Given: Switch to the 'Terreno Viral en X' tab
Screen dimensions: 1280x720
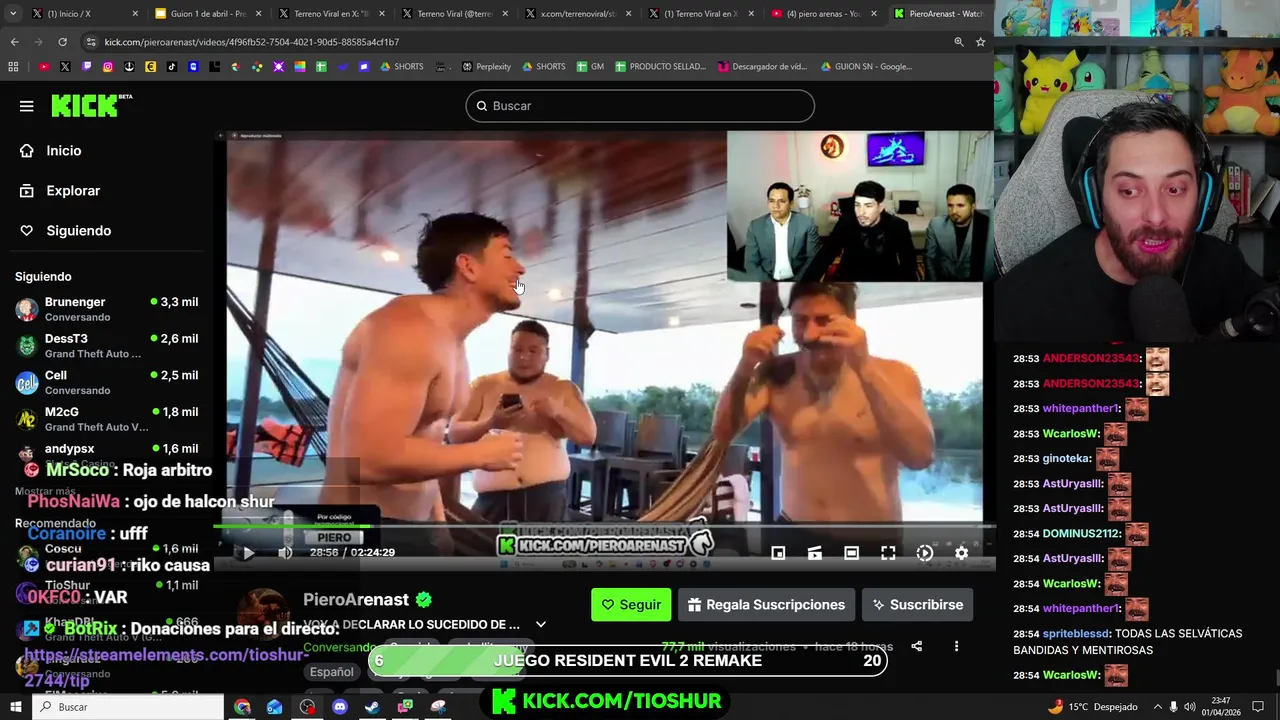Looking at the screenshot, I should tap(332, 14).
